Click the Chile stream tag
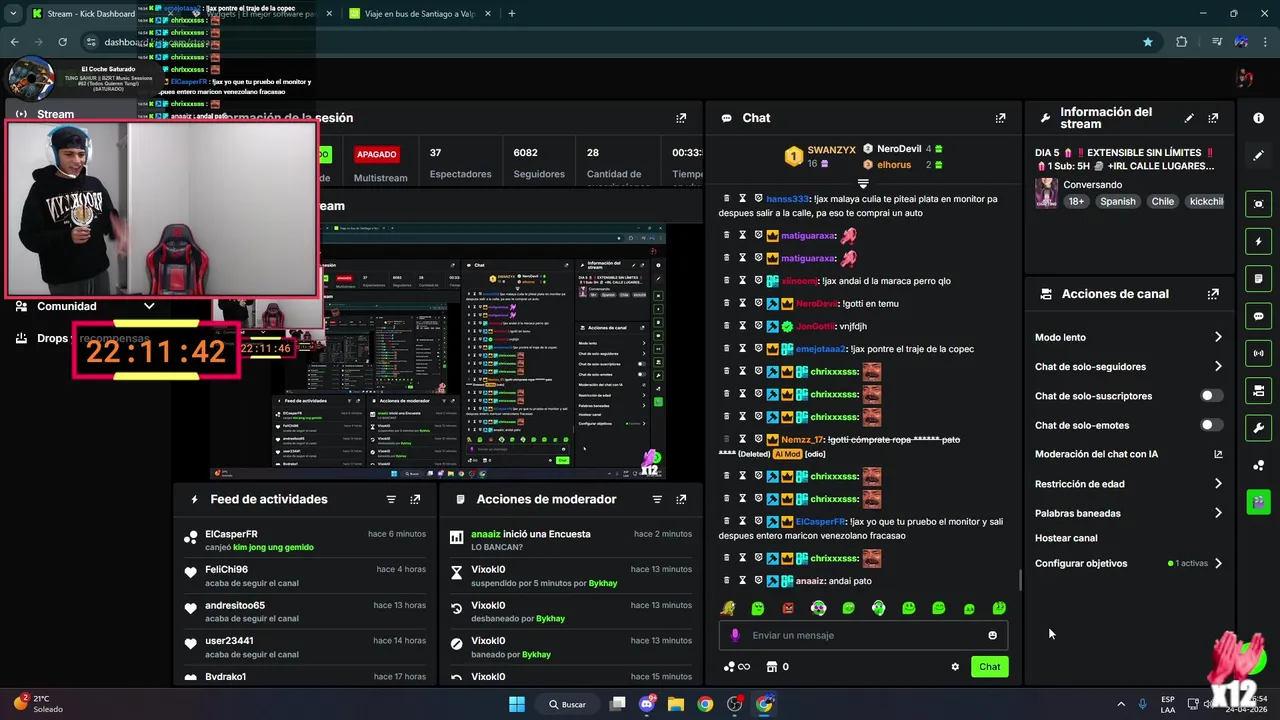Screen dimensions: 1280x720 (1162, 201)
